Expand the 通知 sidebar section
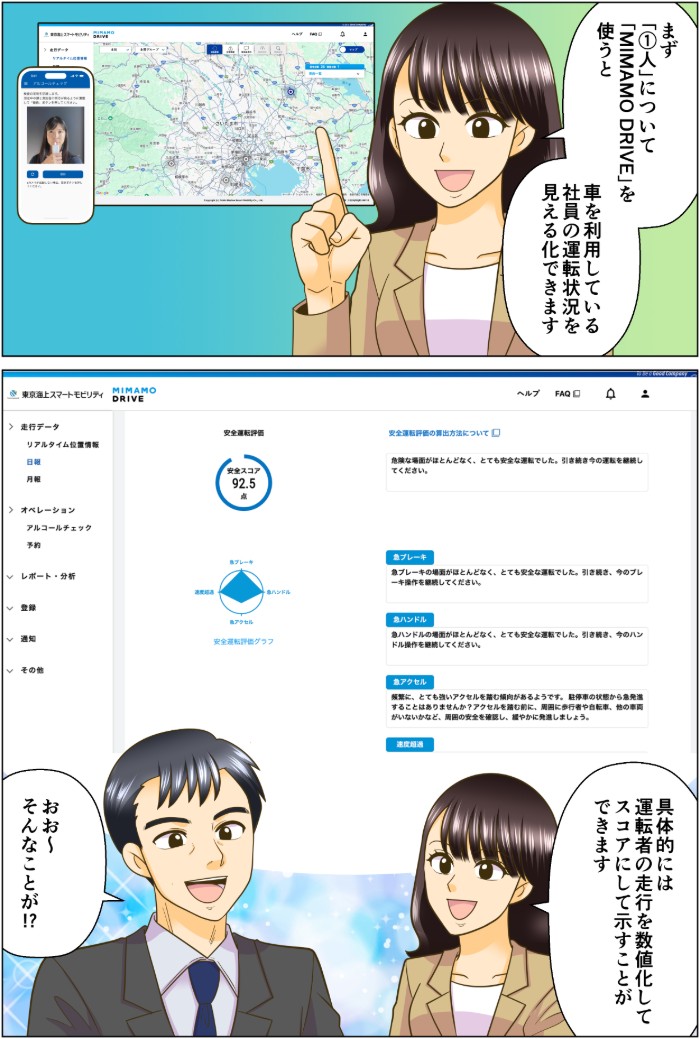Screen dimensions: 700x1039 pyautogui.click(x=11, y=639)
